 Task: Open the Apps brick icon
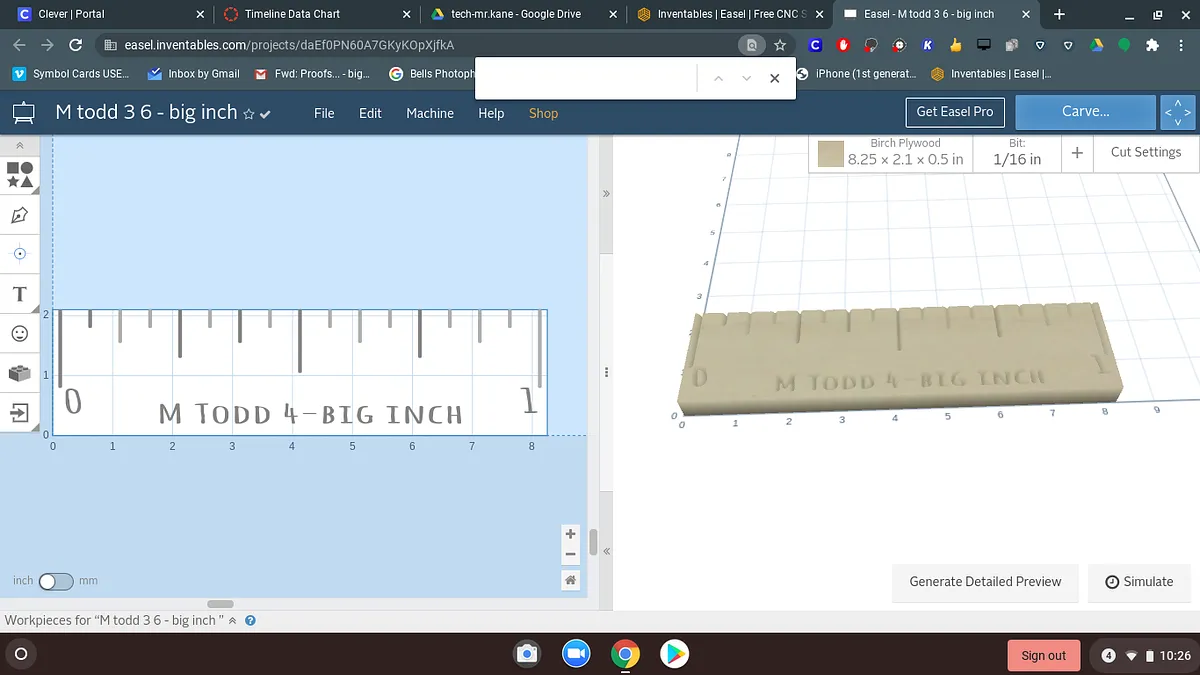pyautogui.click(x=20, y=373)
